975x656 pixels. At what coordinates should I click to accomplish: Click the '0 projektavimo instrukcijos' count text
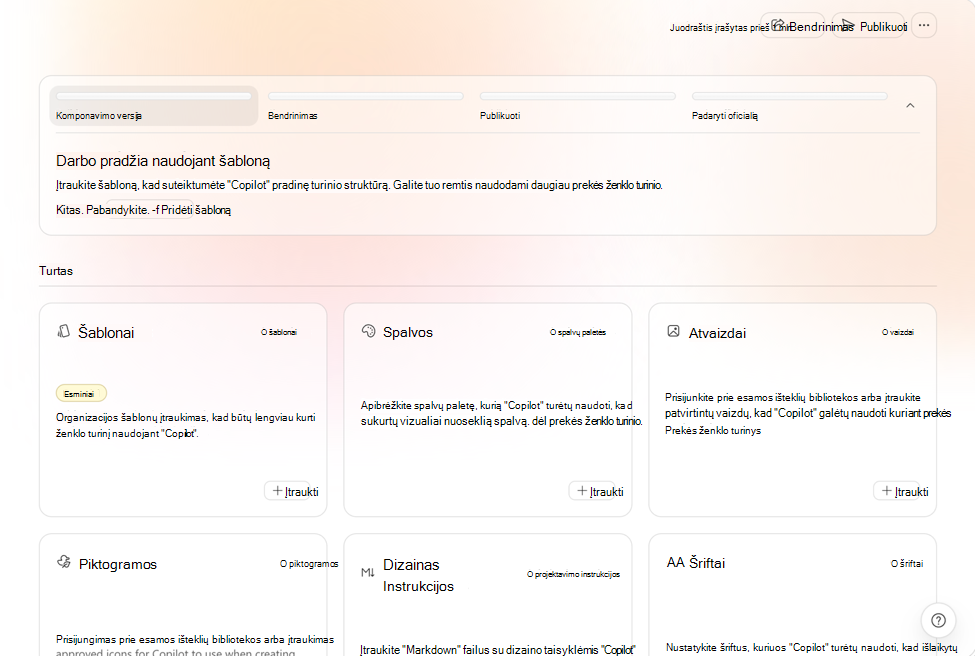[x=573, y=574]
